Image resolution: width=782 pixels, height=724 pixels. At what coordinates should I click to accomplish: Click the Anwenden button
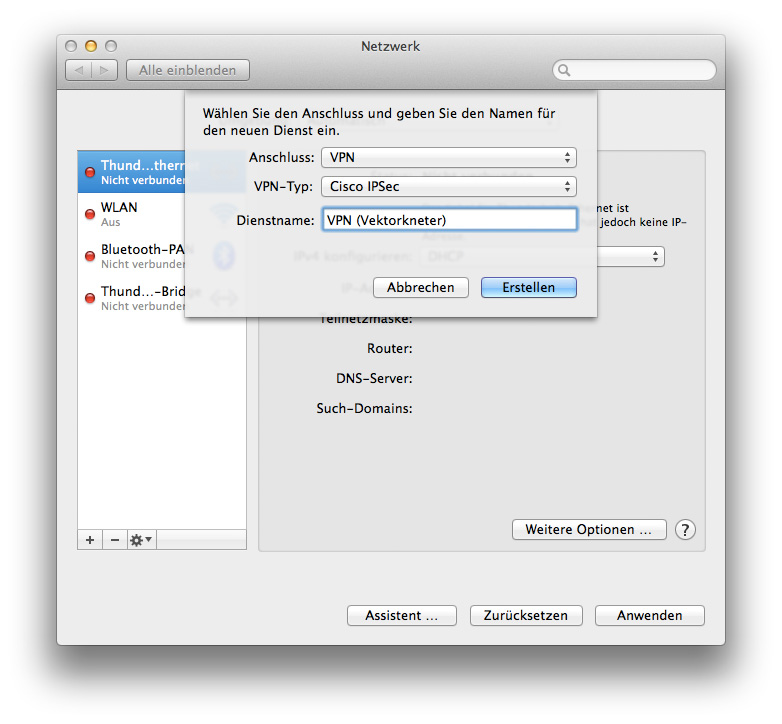[649, 616]
